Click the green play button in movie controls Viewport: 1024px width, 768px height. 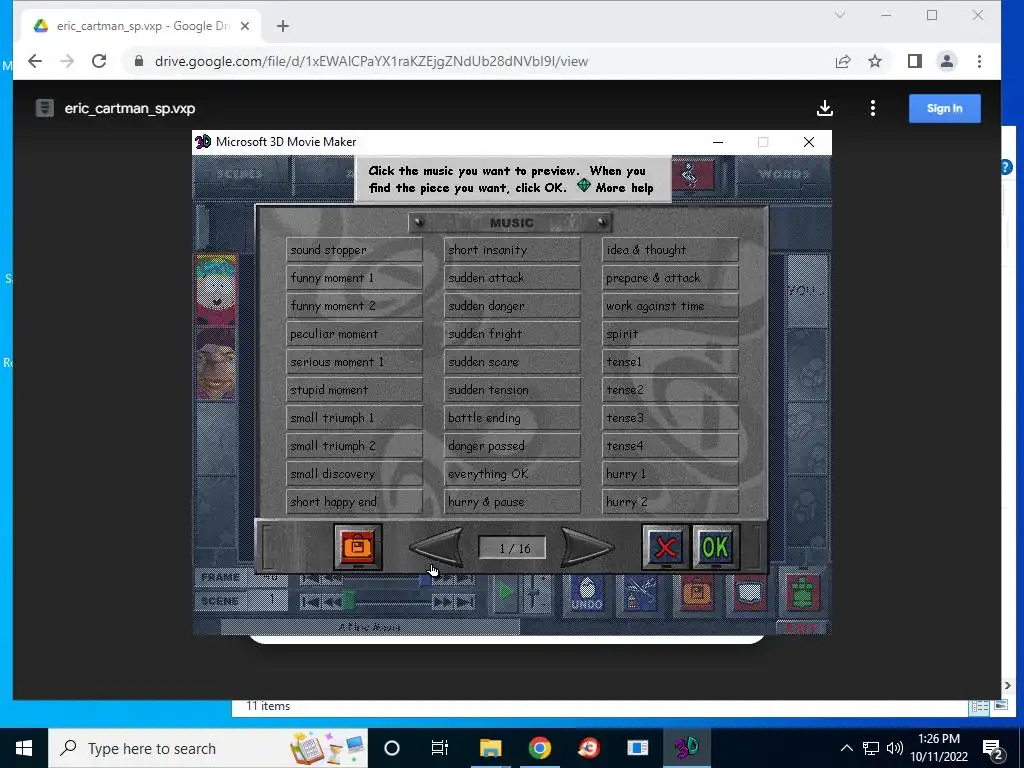(x=505, y=594)
